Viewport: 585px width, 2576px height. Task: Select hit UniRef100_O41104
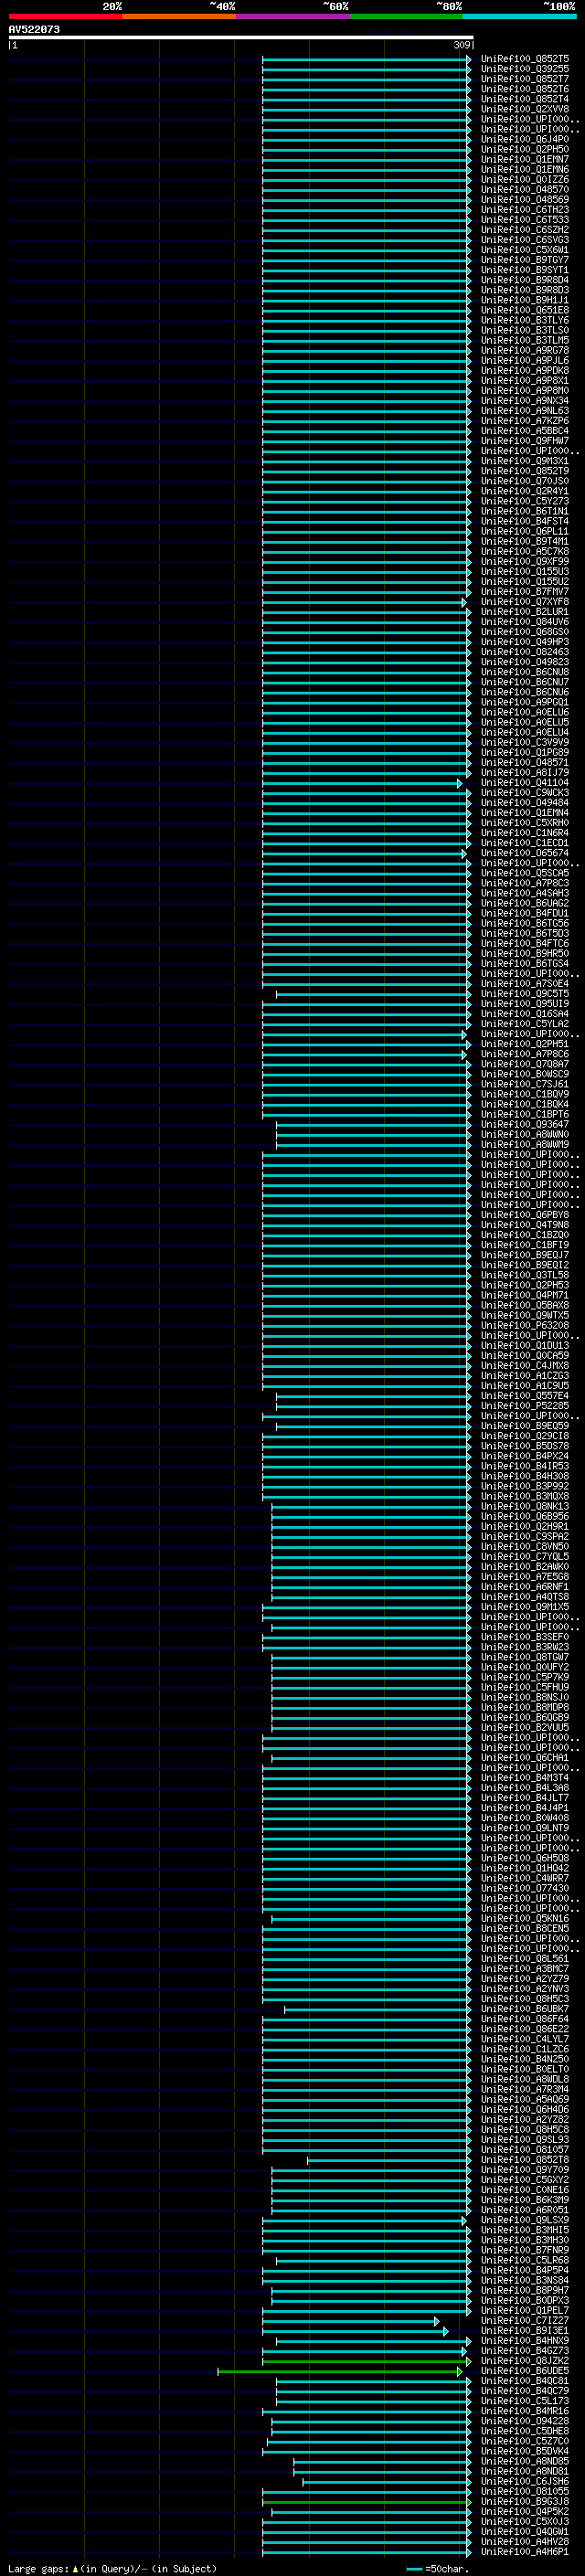pos(524,783)
